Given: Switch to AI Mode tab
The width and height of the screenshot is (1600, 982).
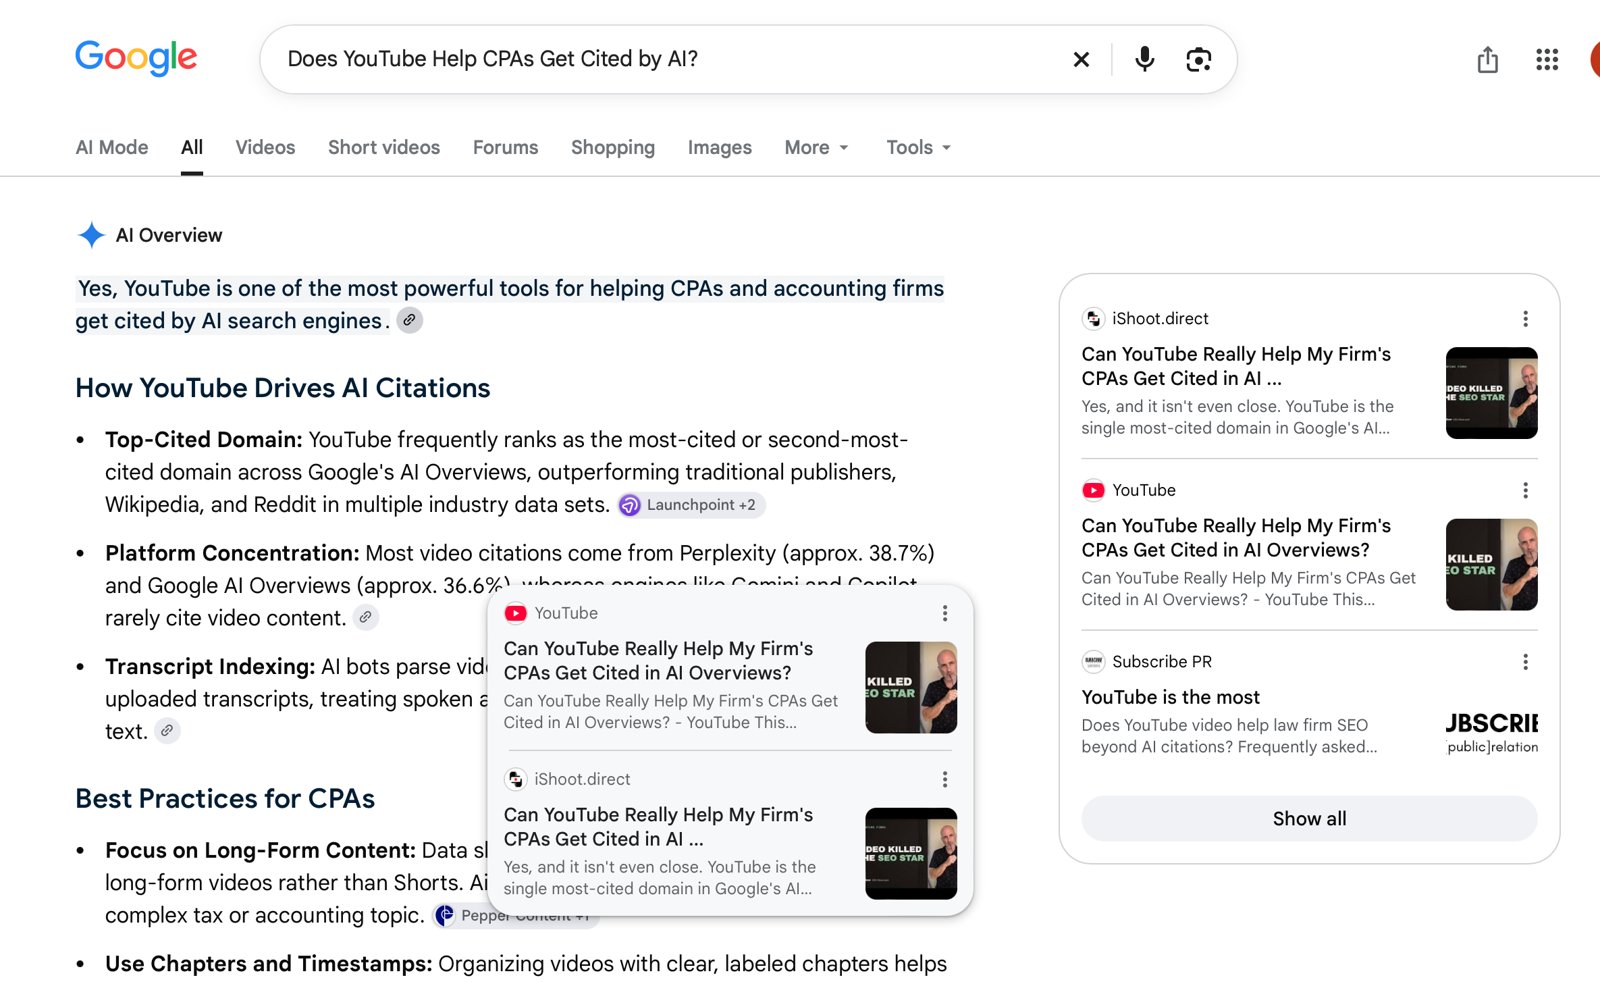Looking at the screenshot, I should tap(112, 148).
